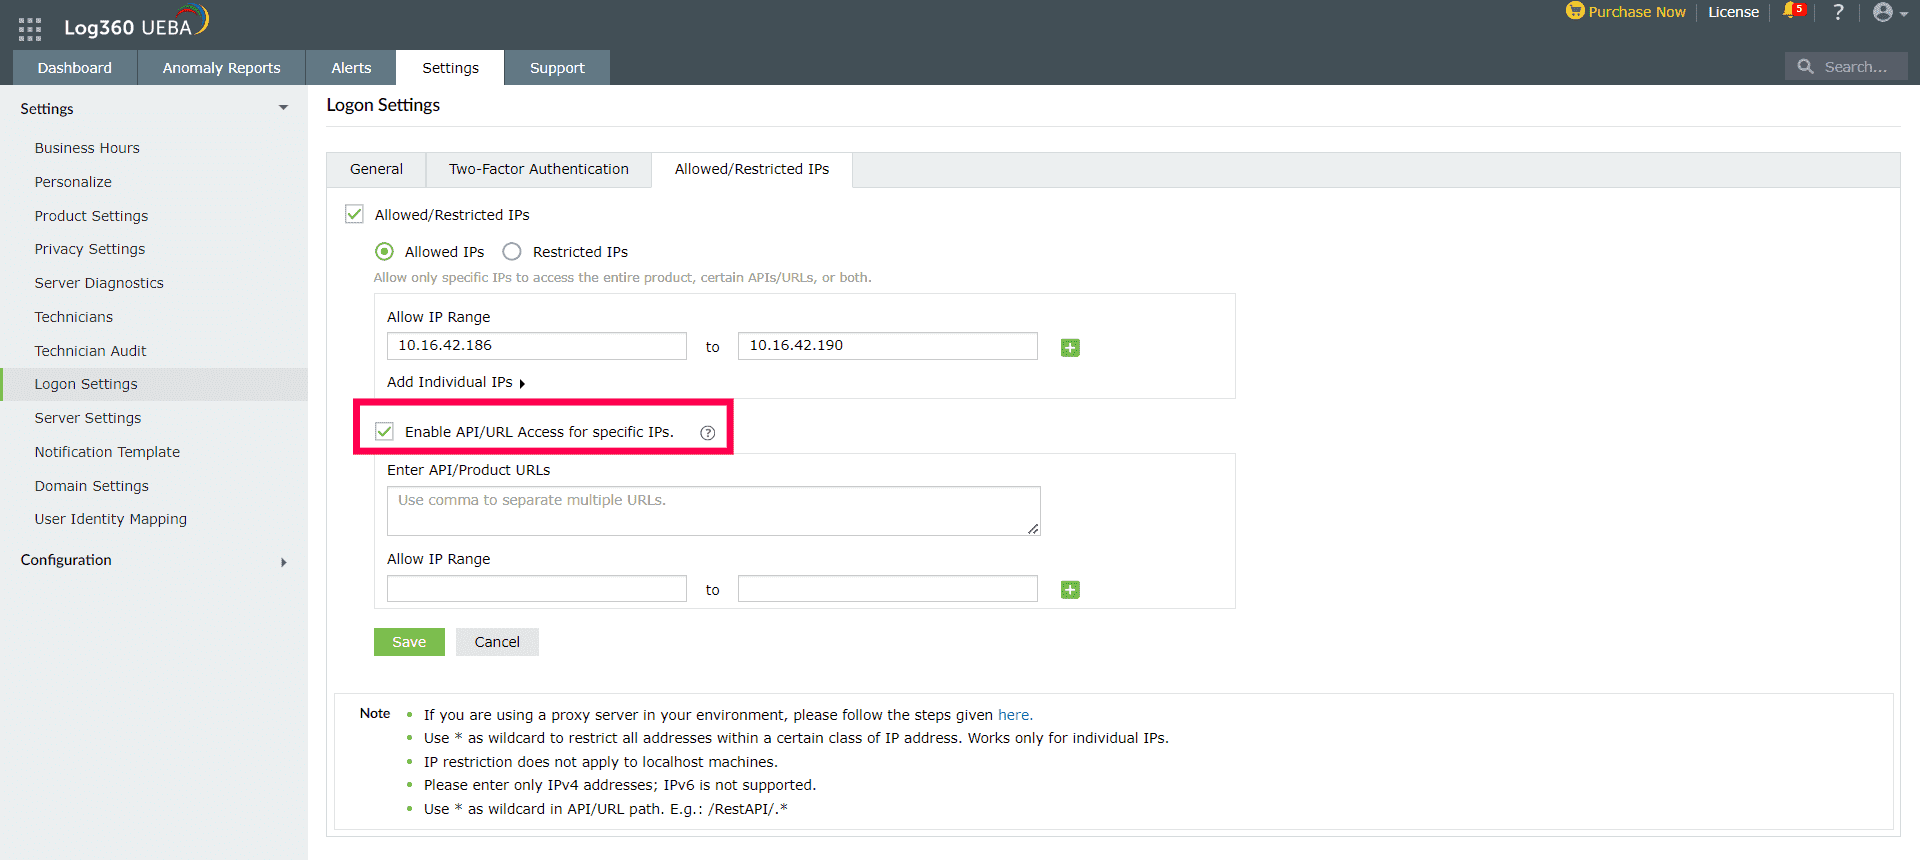Viewport: 1920px width, 860px height.
Task: Switch to the Dashboard tab
Action: coord(75,68)
